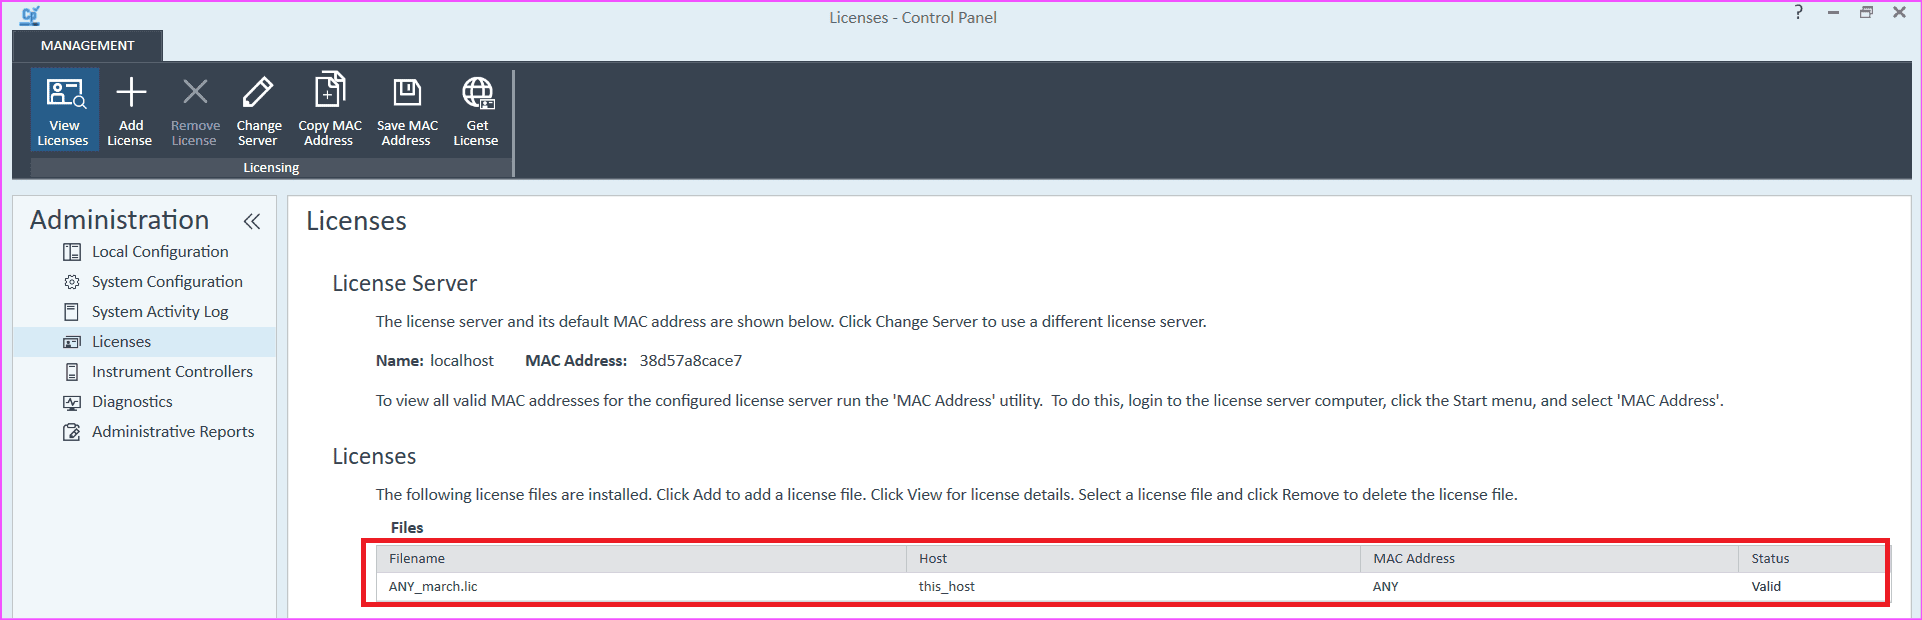This screenshot has height=620, width=1922.
Task: Click the Licenses sidebar icon
Action: [72, 342]
